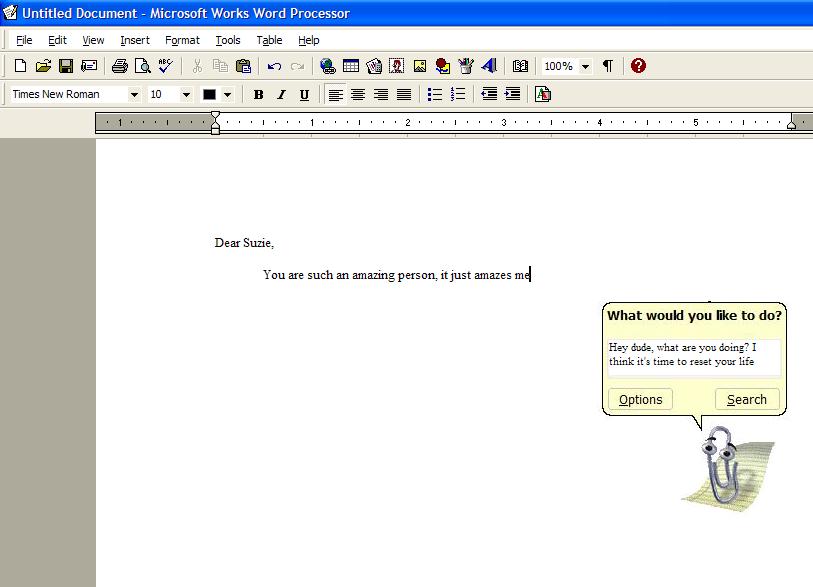813x587 pixels.
Task: Open the font color dropdown arrow
Action: tap(227, 94)
